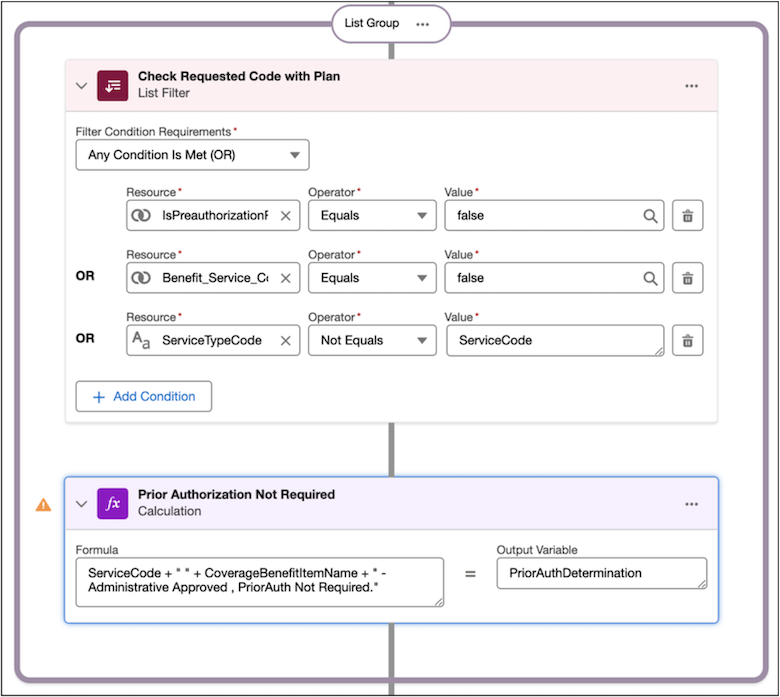Clear the ServiceTypeCode resource selection
The height and width of the screenshot is (697, 780).
(286, 341)
